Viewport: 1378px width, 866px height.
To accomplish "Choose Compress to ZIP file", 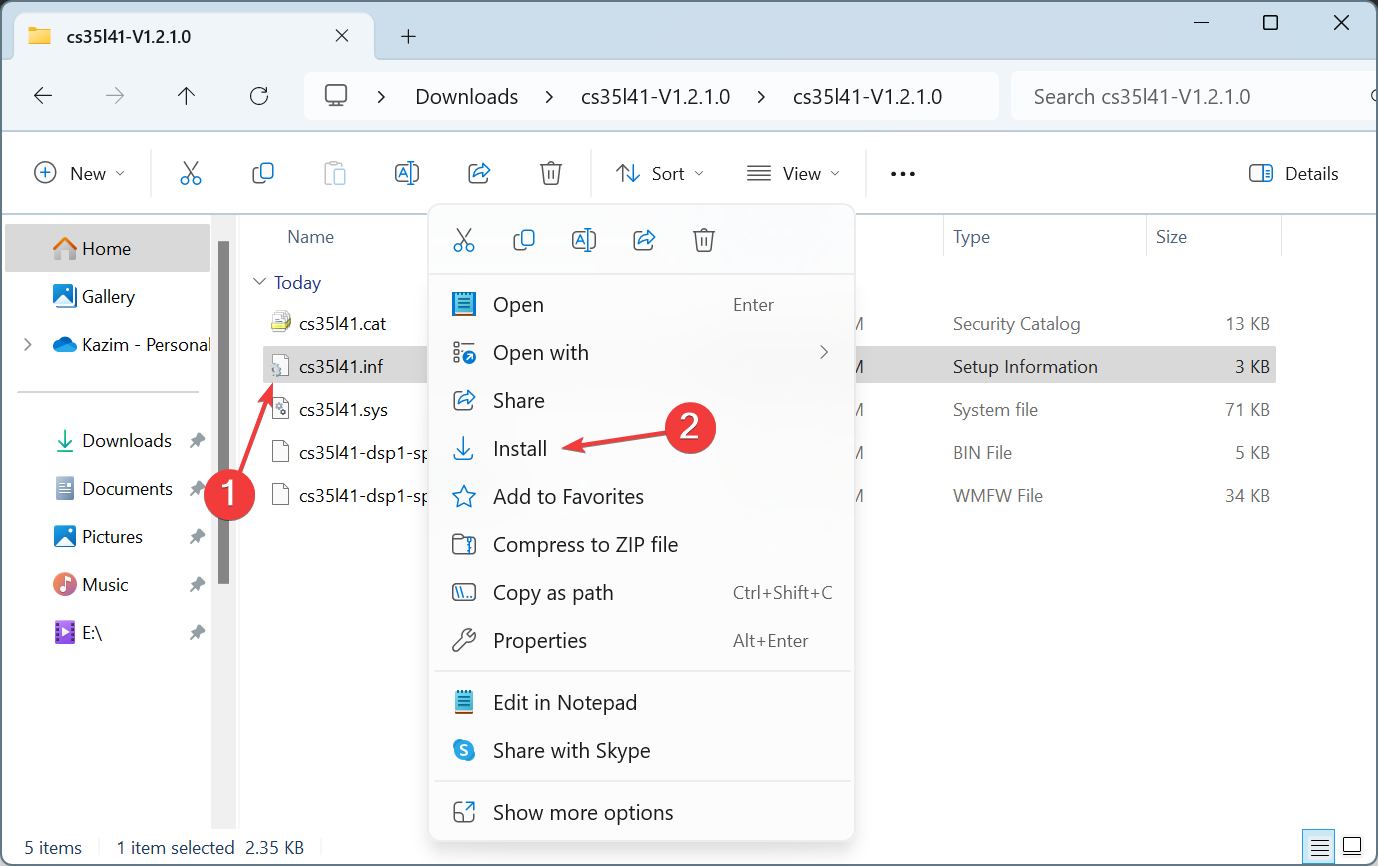I will tap(641, 544).
